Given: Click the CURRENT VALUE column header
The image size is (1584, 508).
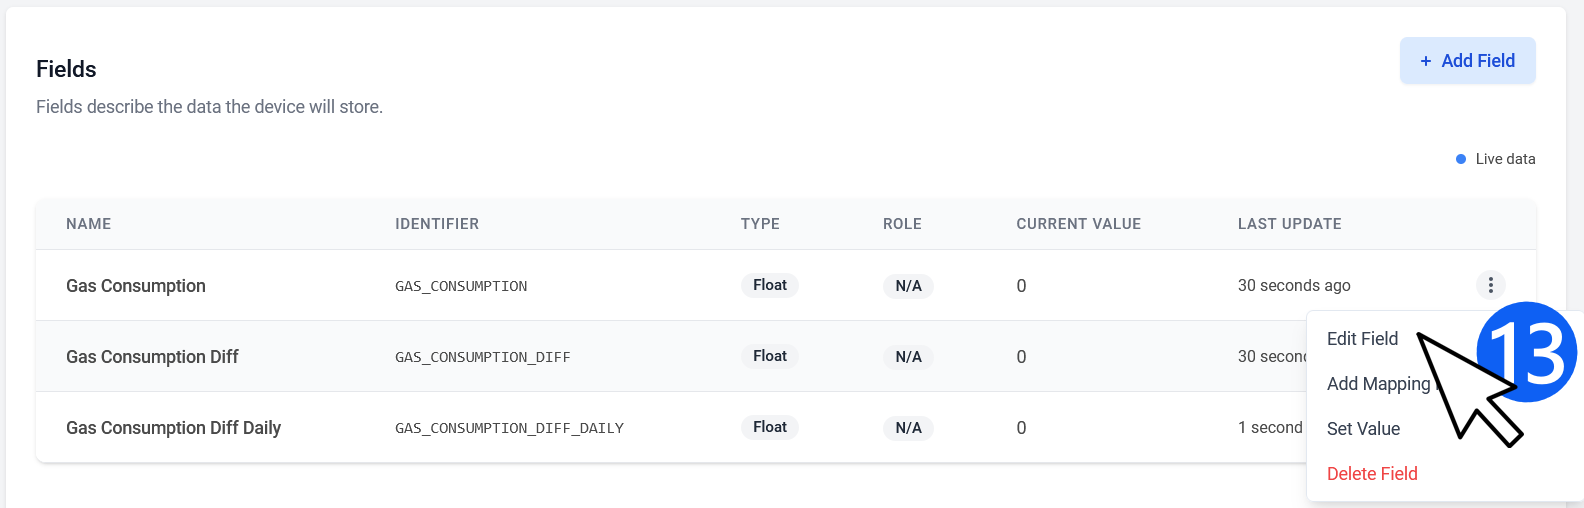Looking at the screenshot, I should (x=1079, y=224).
